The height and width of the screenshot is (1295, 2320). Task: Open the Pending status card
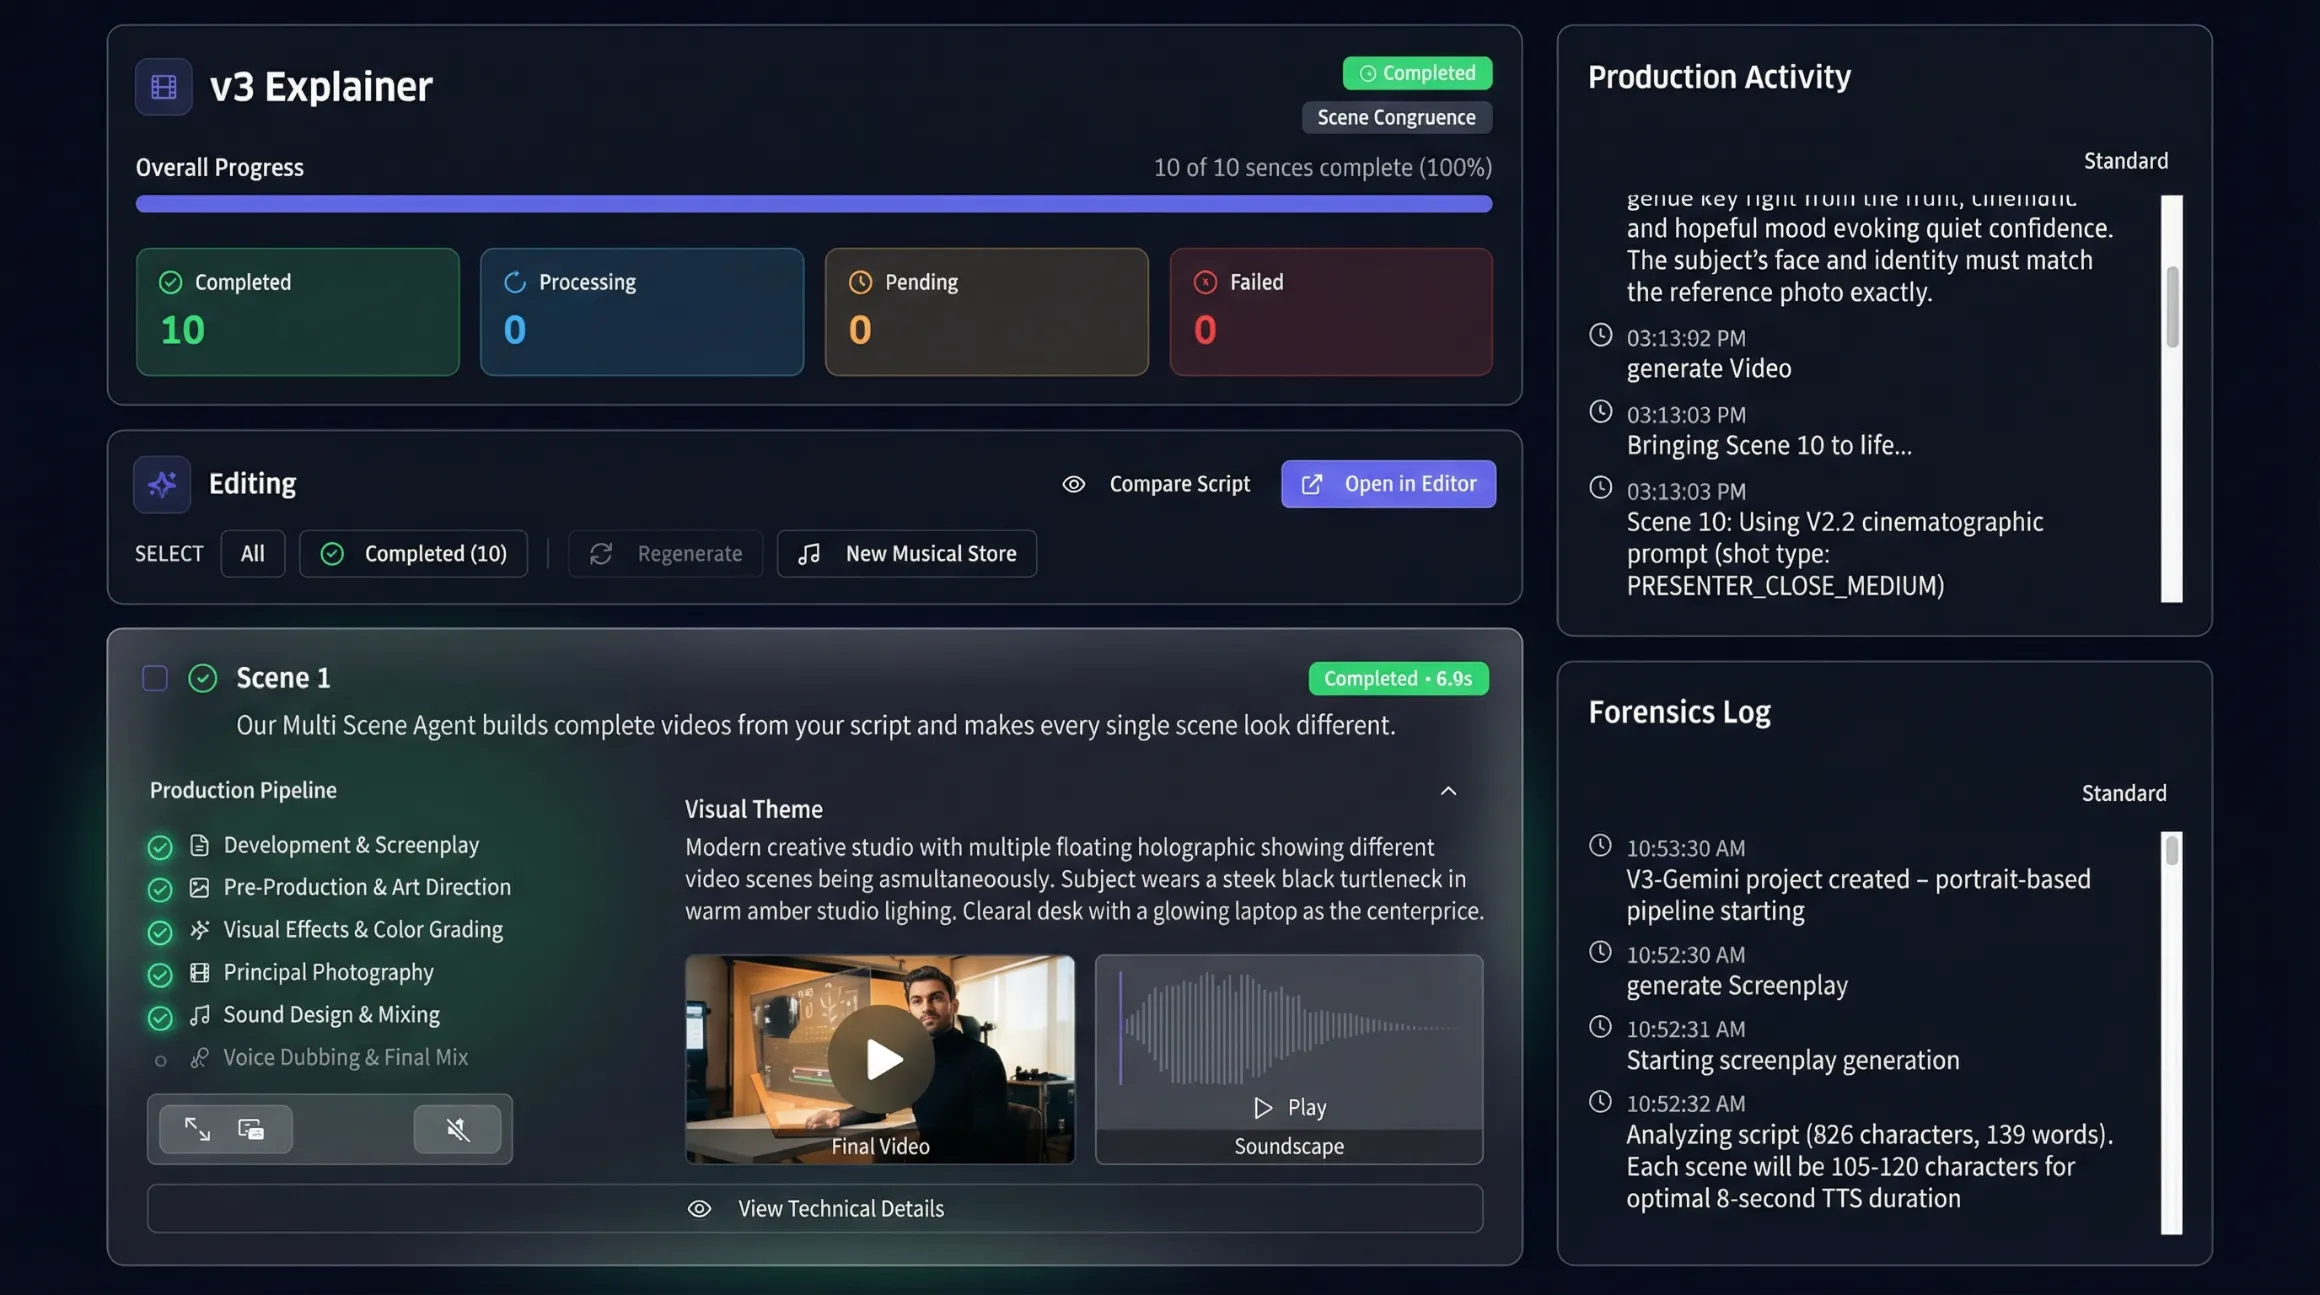[x=987, y=312]
